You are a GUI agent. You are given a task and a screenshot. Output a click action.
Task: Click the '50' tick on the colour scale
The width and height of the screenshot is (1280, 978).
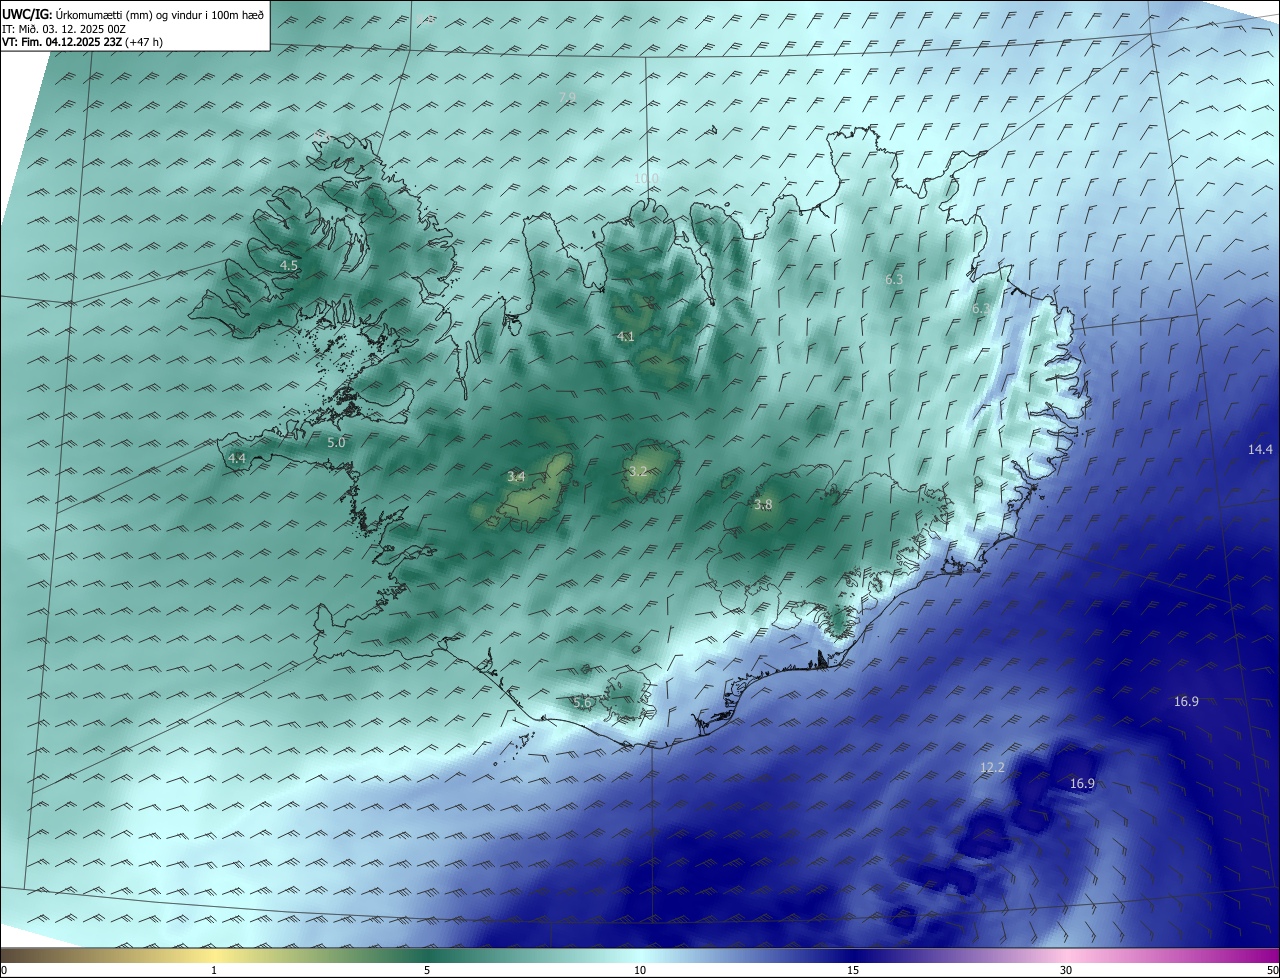pos(1272,970)
